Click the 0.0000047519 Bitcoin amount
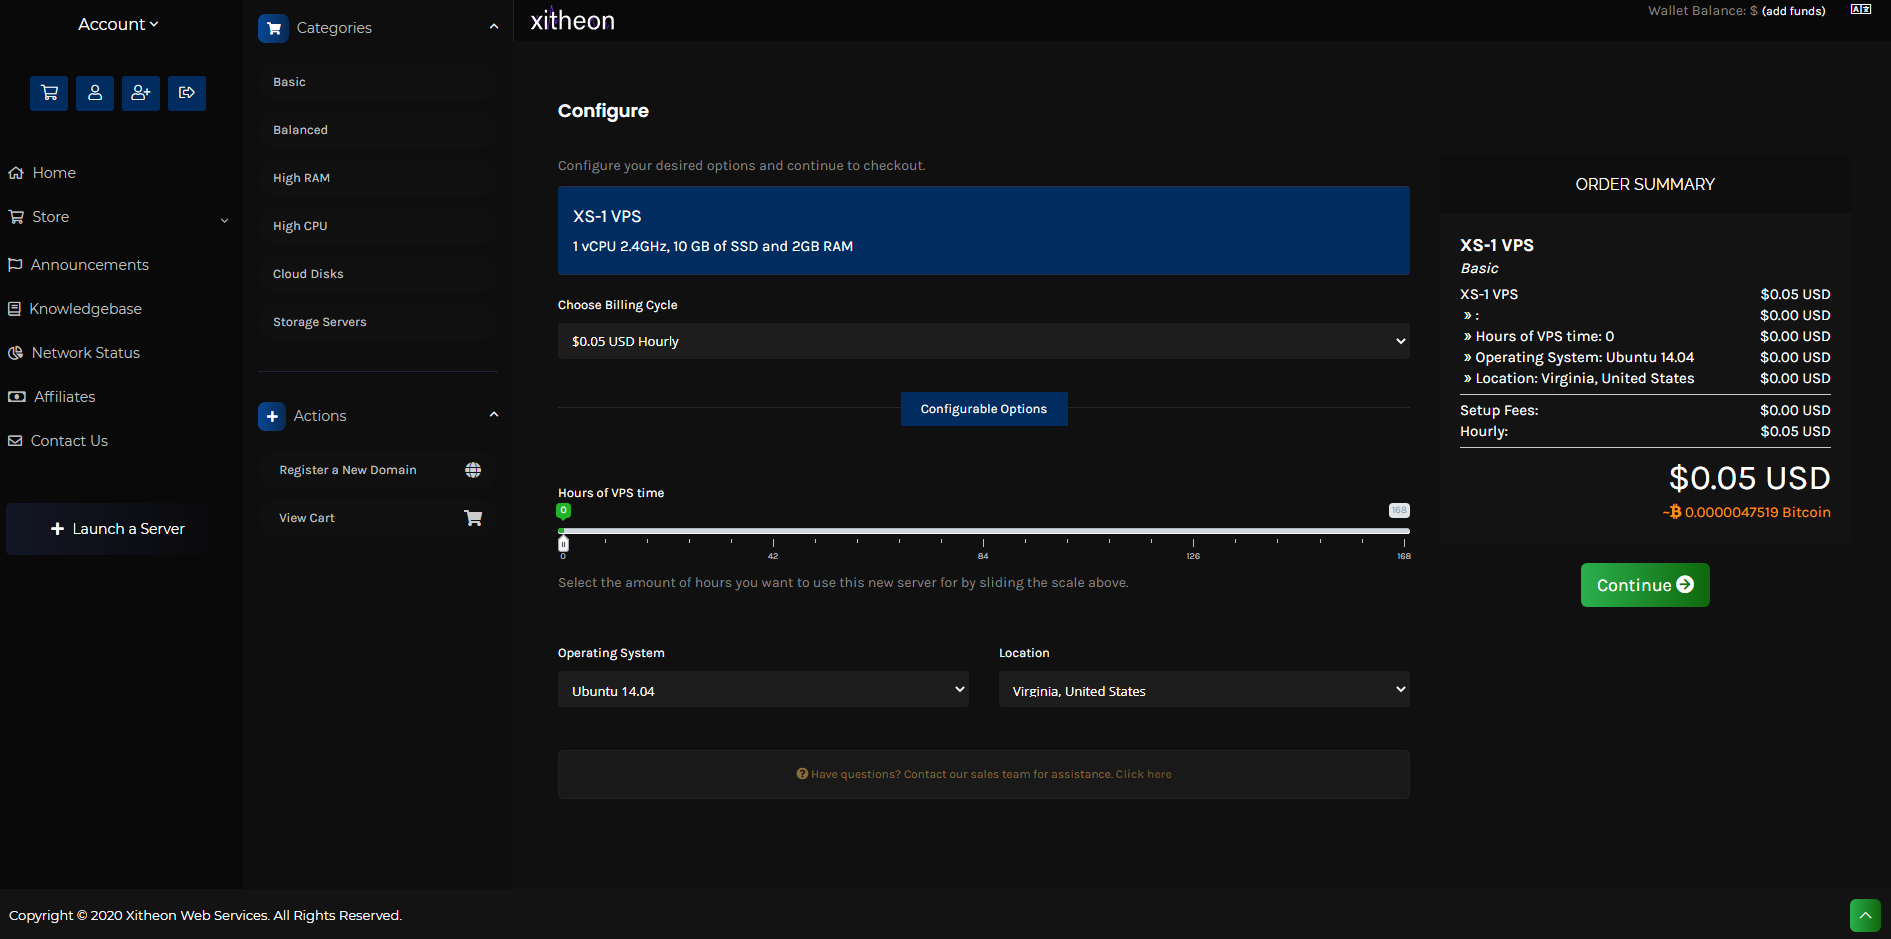Screen dimensions: 1891x939 (1757, 512)
